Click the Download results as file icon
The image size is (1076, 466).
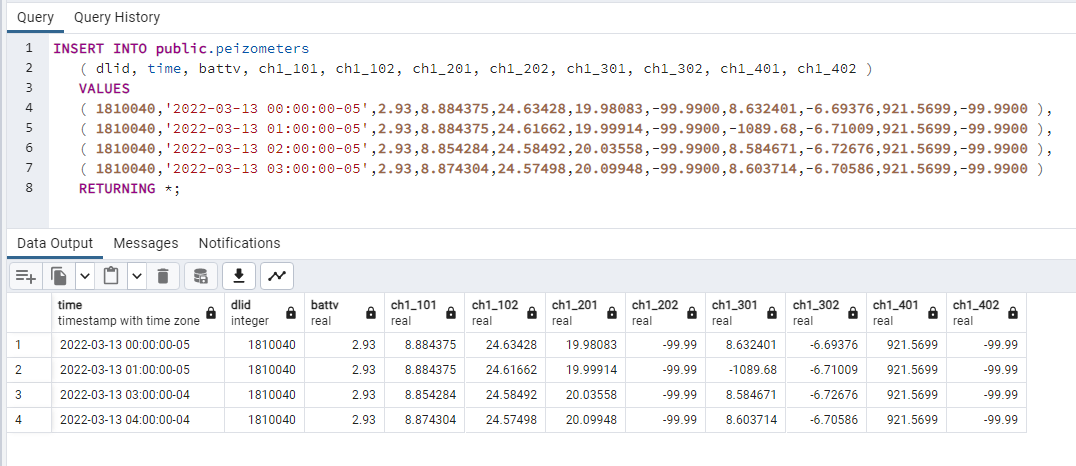point(239,277)
